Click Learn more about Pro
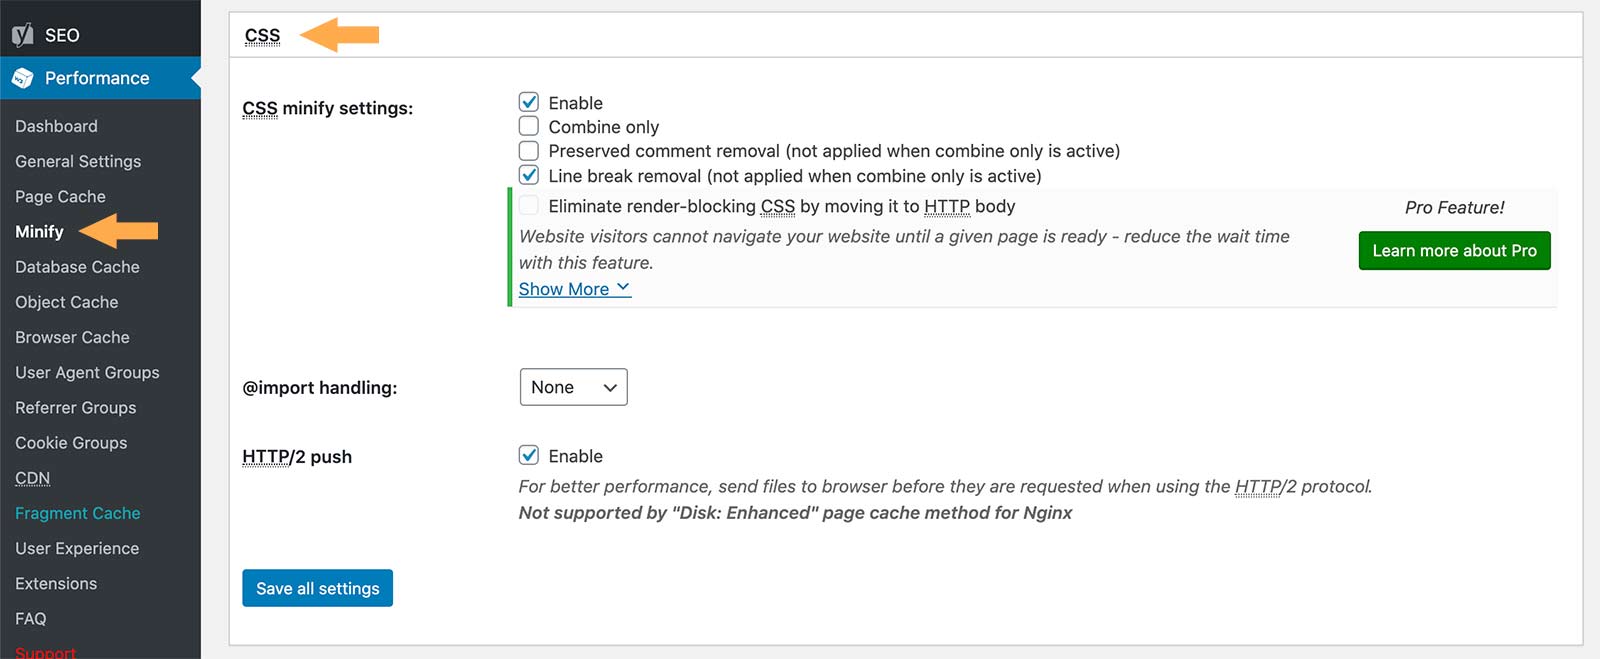This screenshot has height=659, width=1600. point(1454,251)
